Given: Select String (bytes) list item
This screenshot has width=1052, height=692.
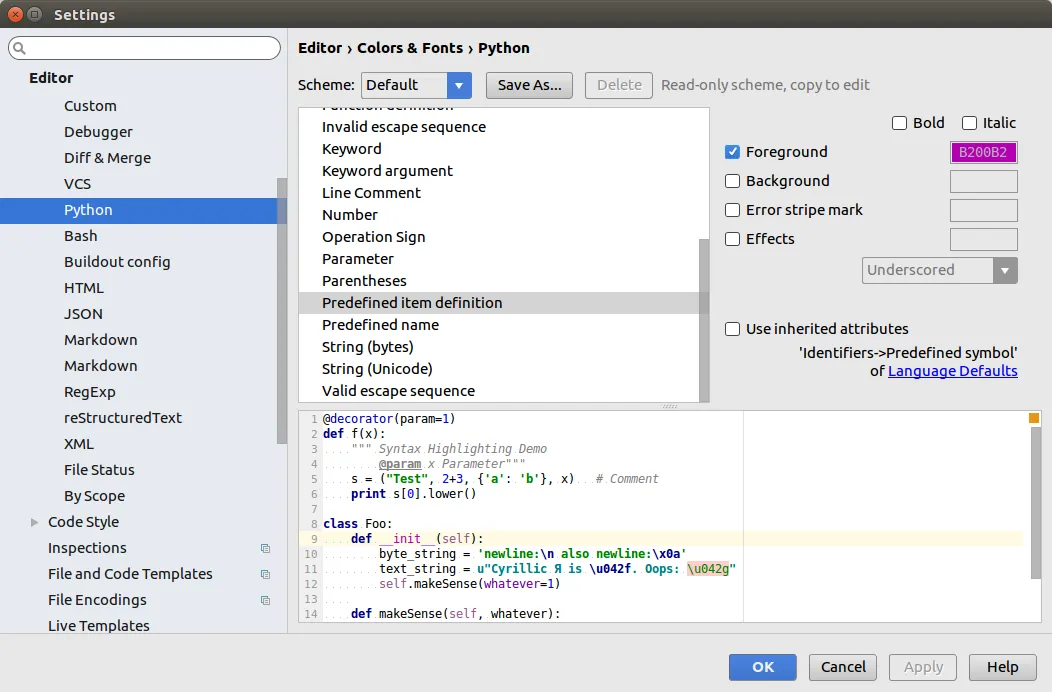Looking at the screenshot, I should click(x=368, y=347).
